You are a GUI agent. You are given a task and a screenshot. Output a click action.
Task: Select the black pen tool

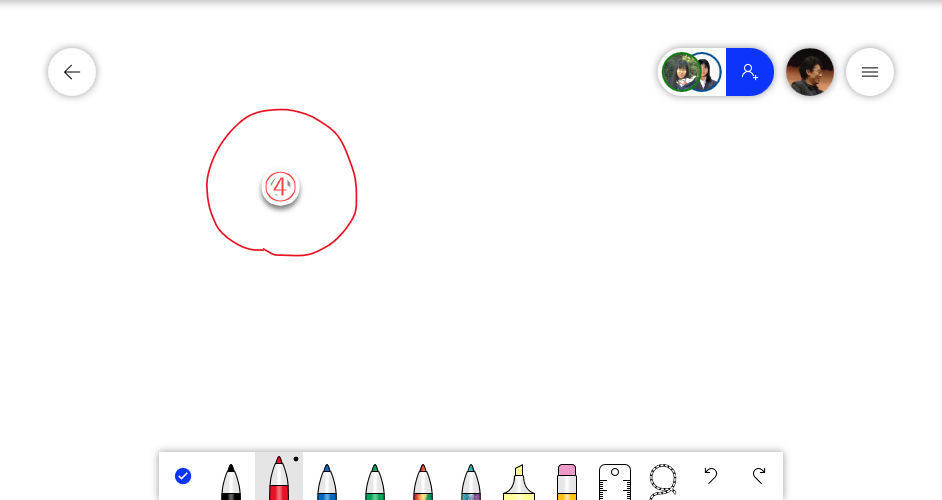[x=231, y=481]
